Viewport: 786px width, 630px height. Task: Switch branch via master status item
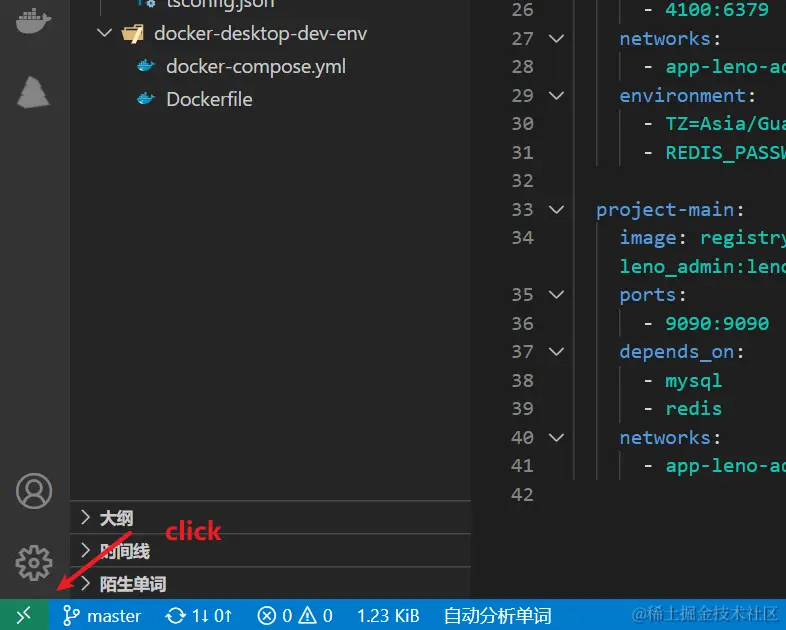pyautogui.click(x=114, y=615)
